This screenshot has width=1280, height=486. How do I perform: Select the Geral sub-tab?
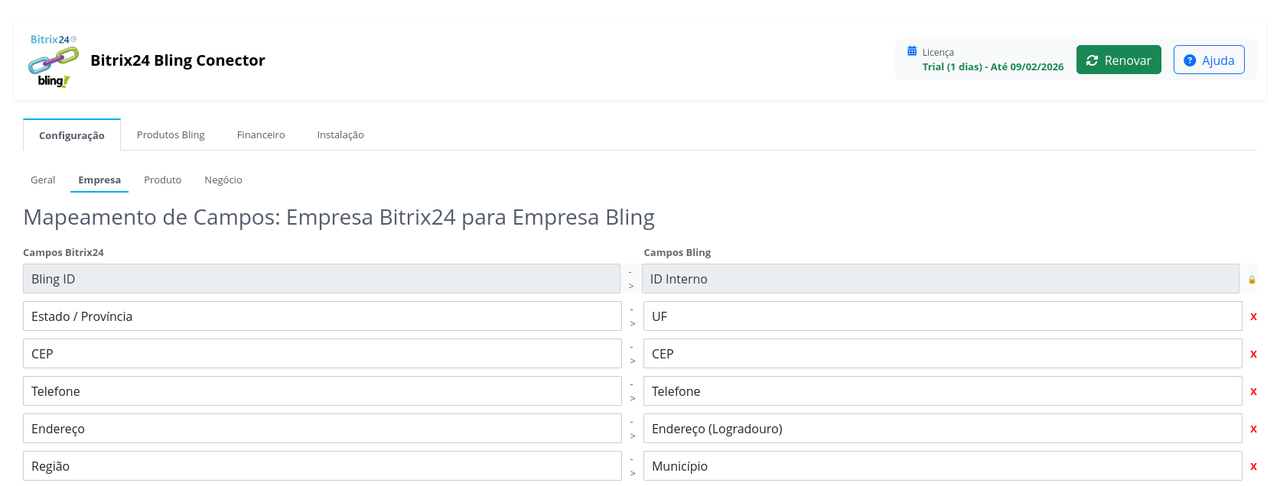tap(43, 180)
